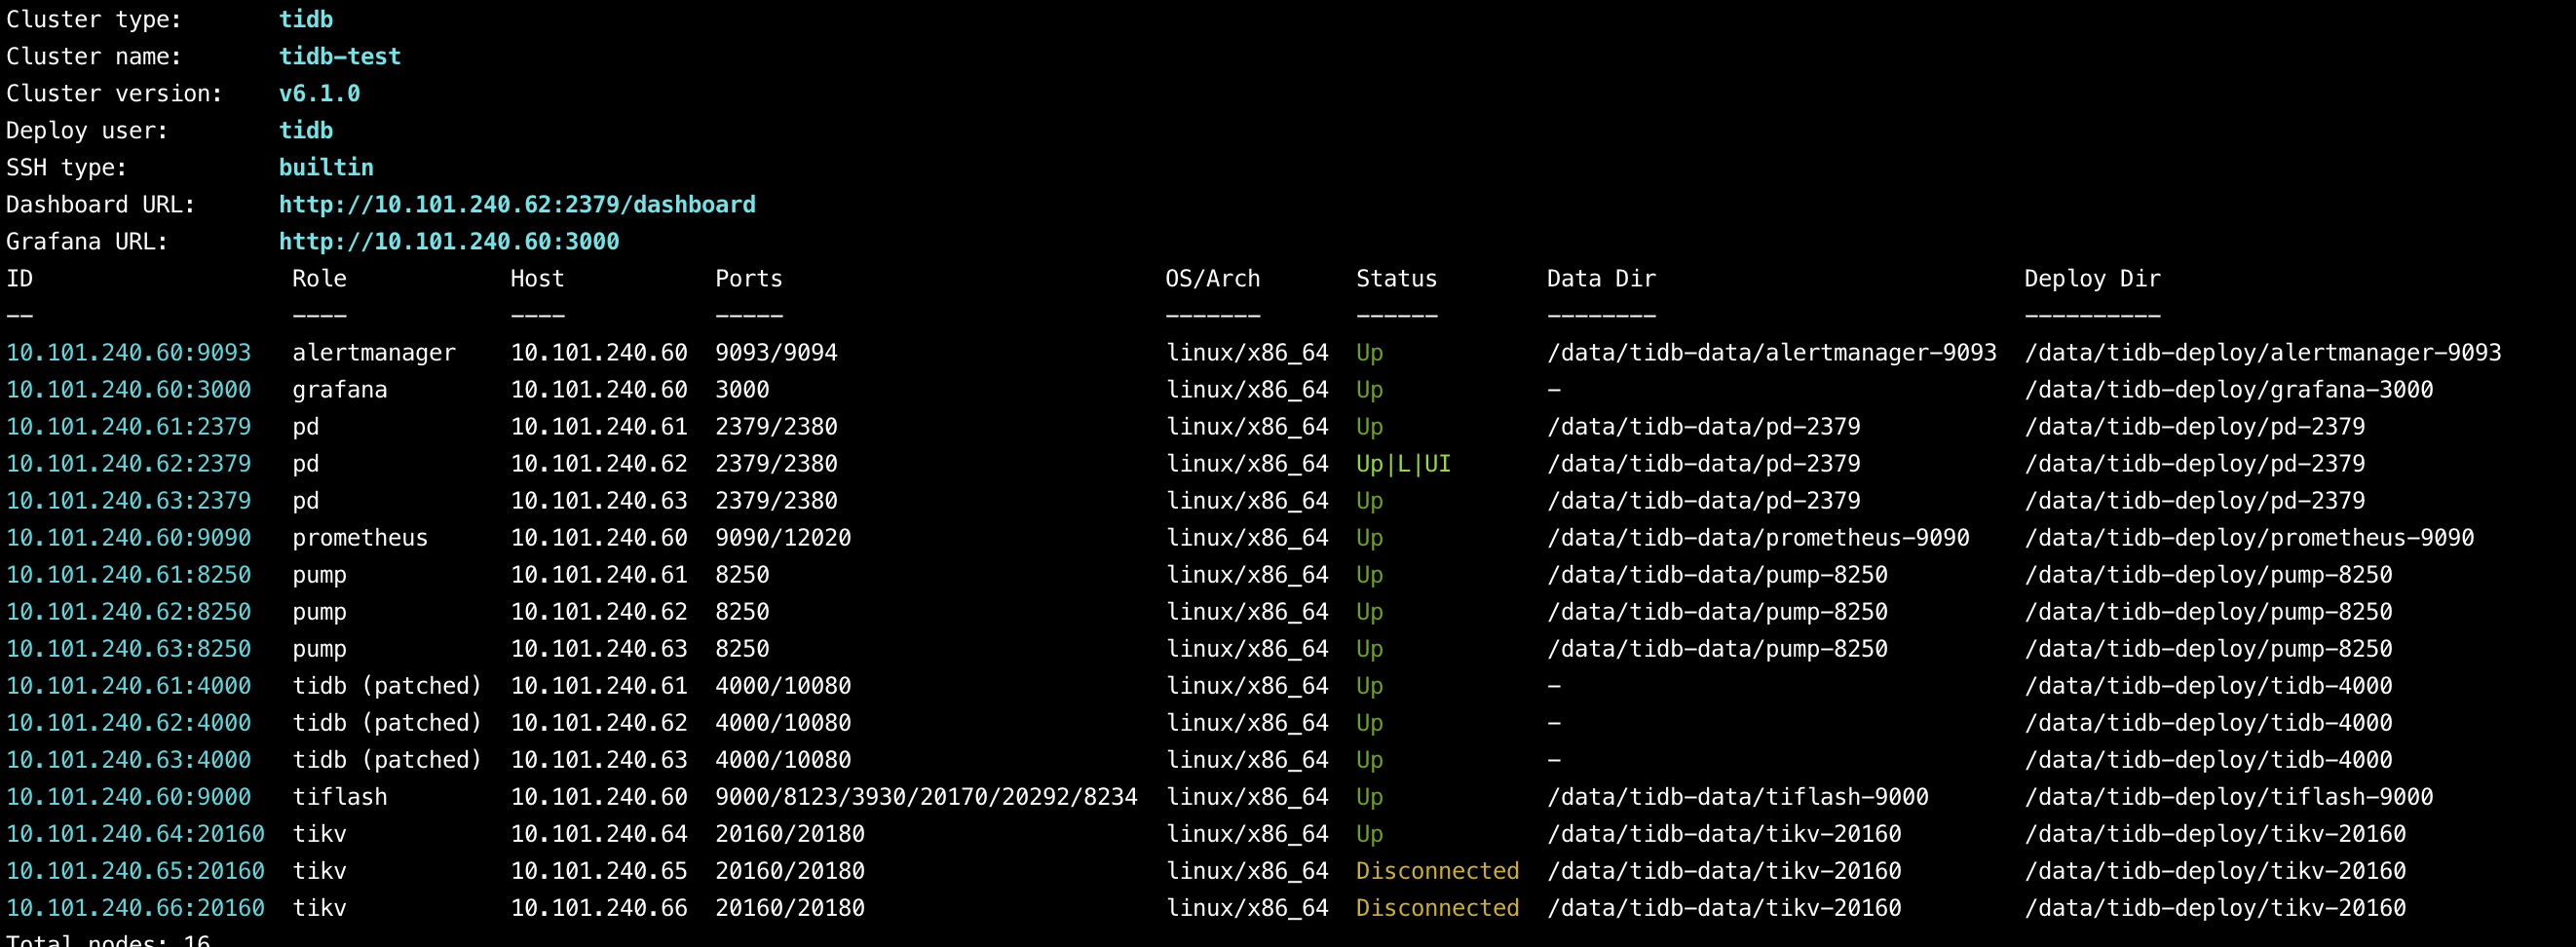Image resolution: width=2576 pixels, height=947 pixels.
Task: Select the cluster version value v6.1.0
Action: tap(319, 94)
